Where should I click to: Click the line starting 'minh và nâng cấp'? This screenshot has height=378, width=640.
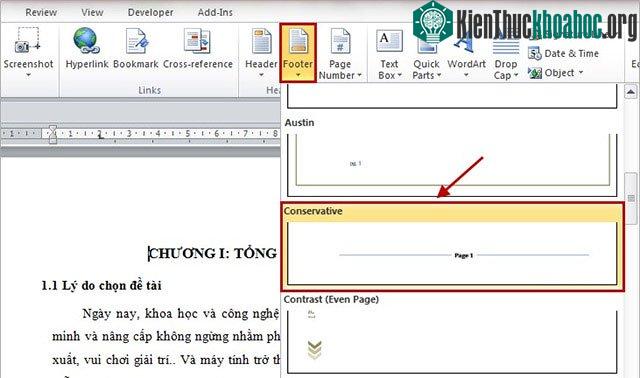[166, 337]
